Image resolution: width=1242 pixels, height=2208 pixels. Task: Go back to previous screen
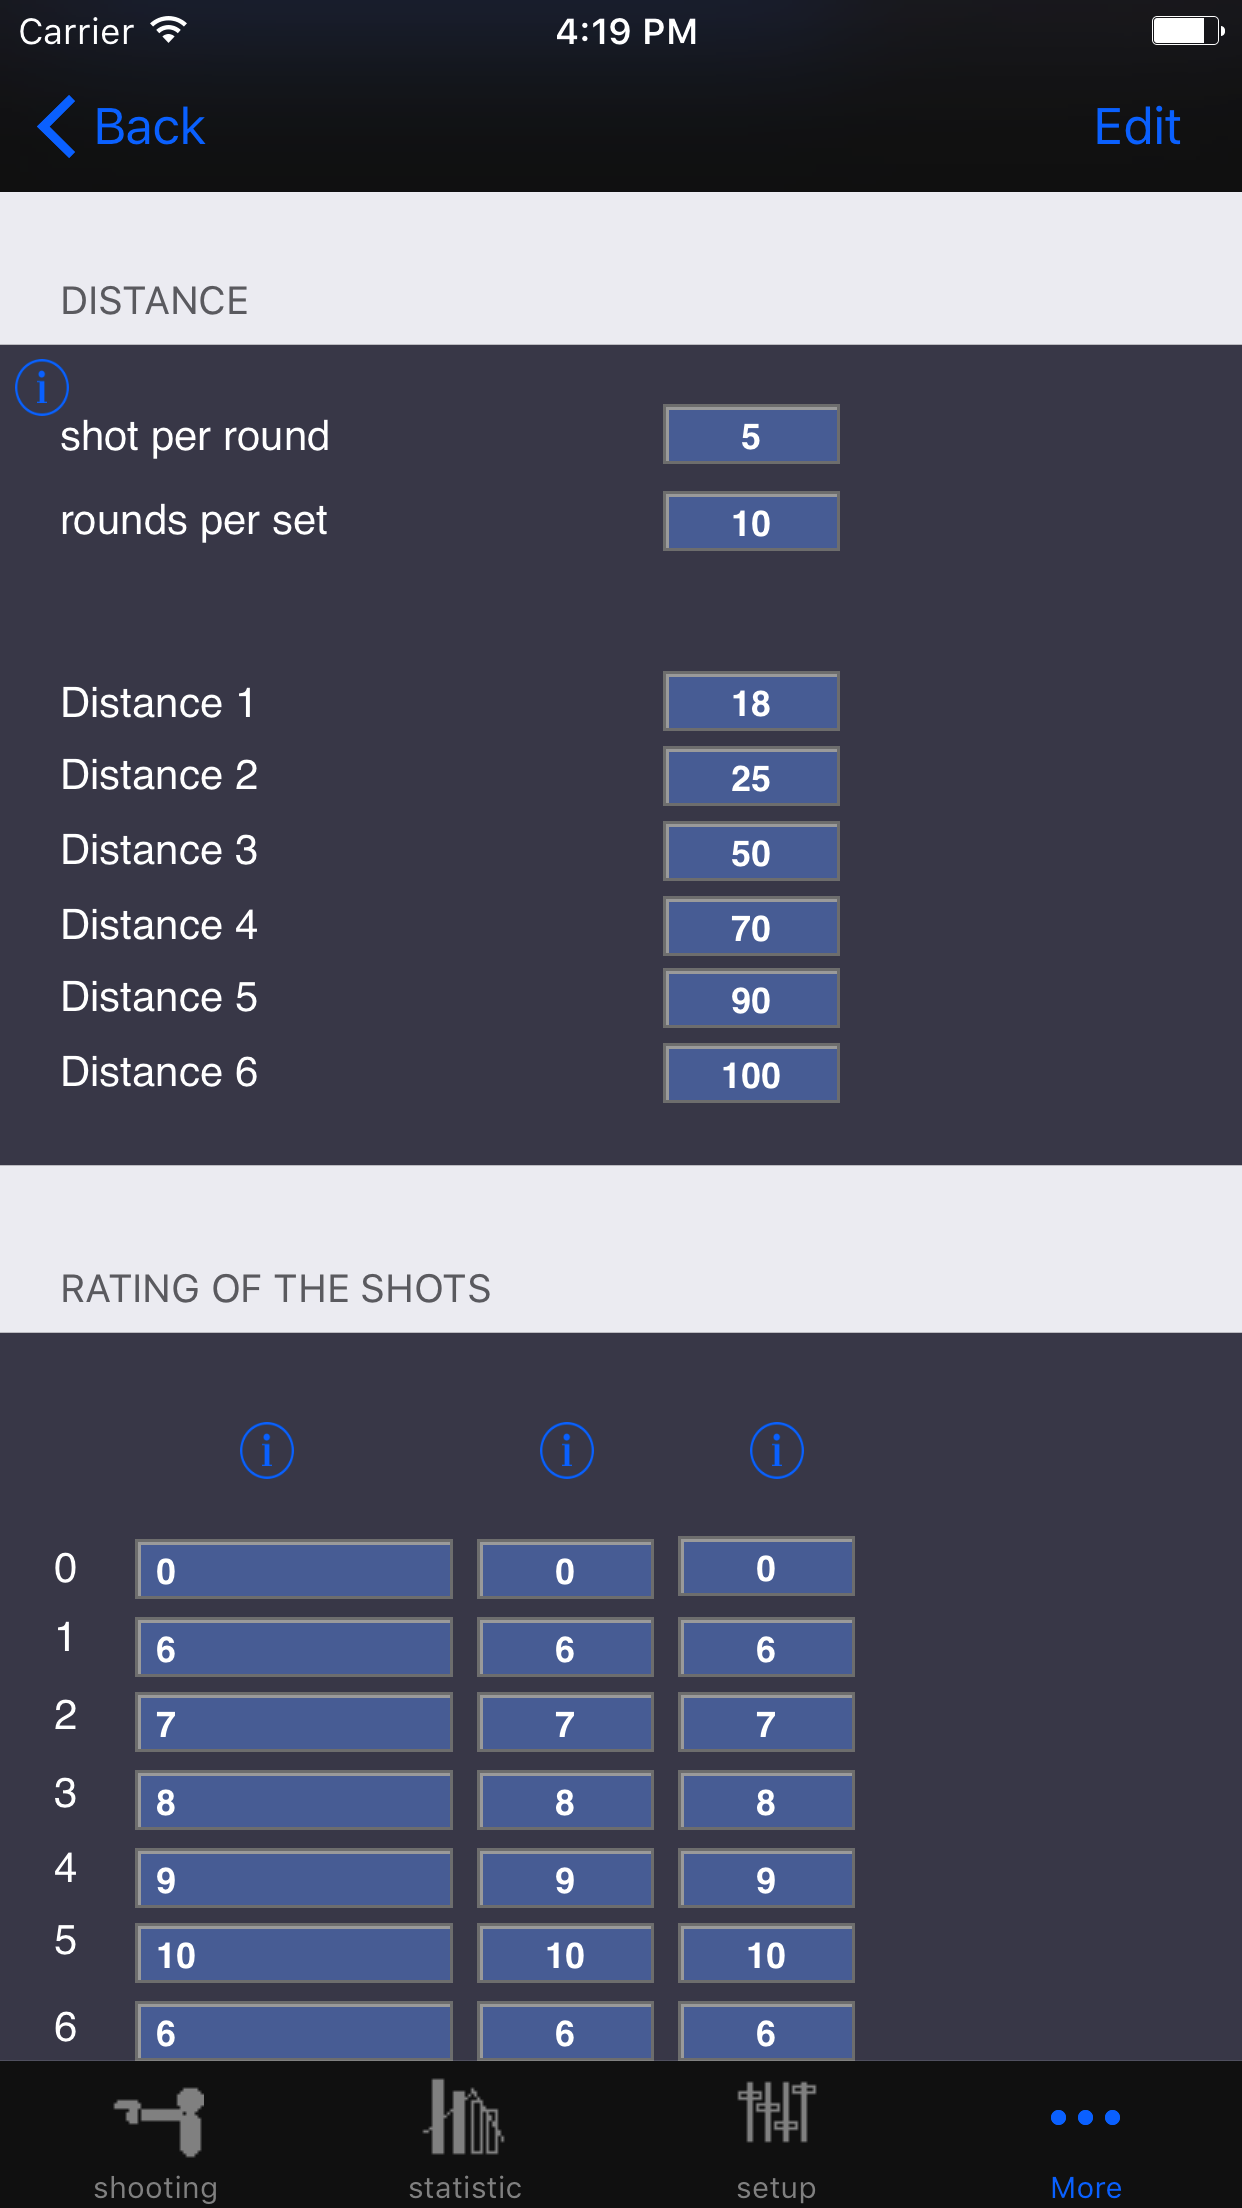coord(122,127)
